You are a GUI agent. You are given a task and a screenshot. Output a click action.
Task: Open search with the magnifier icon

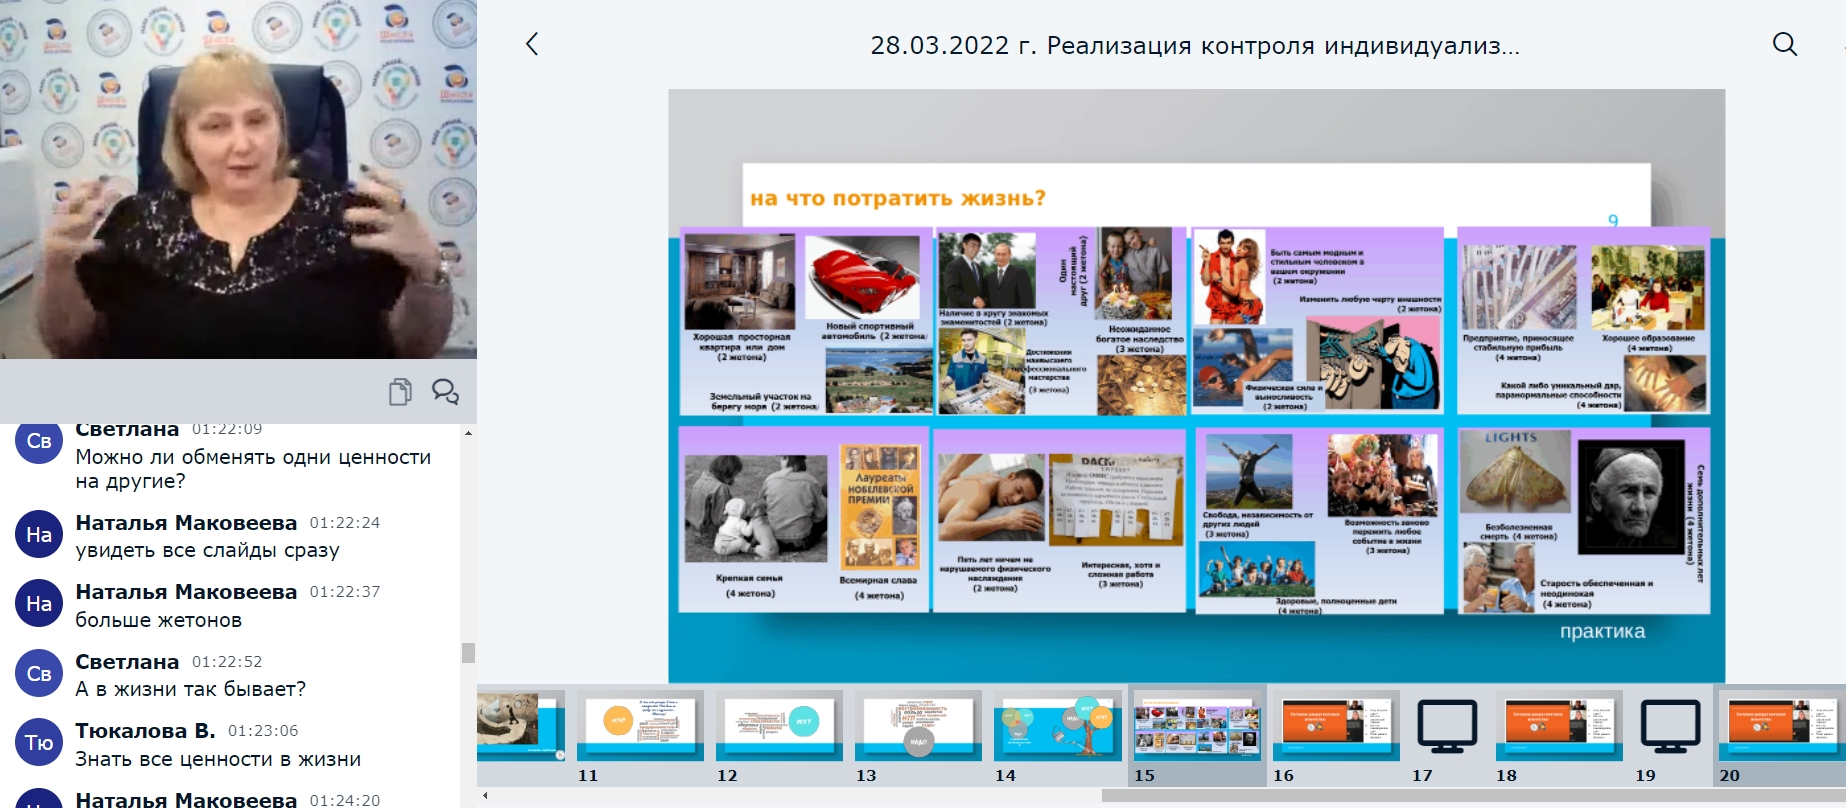1784,44
